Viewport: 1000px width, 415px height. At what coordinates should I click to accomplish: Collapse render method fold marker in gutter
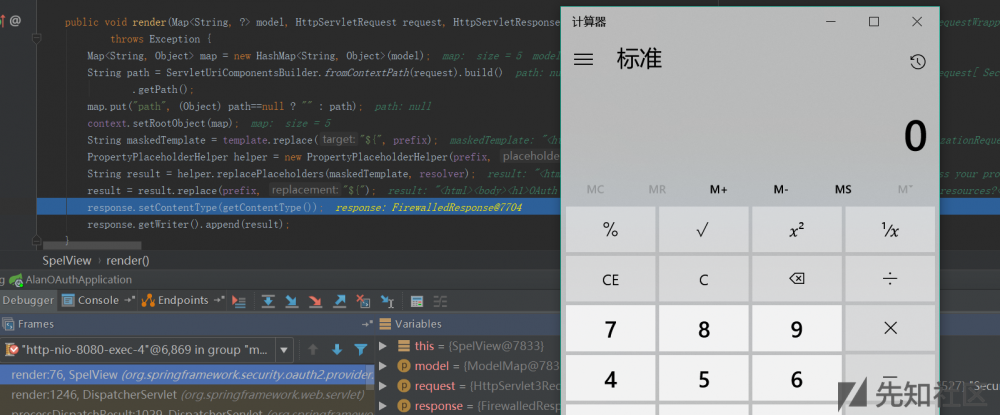pyautogui.click(x=36, y=39)
